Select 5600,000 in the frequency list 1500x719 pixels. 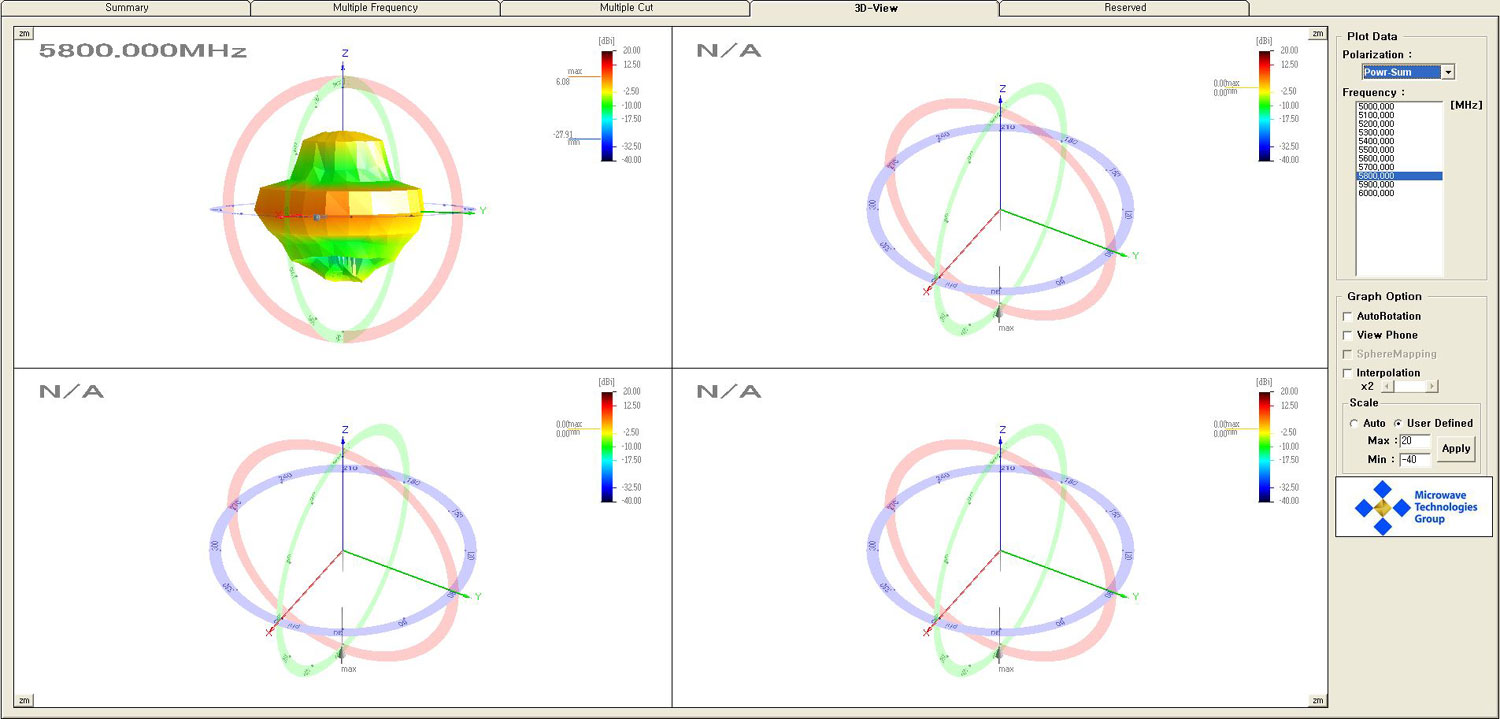pyautogui.click(x=1399, y=158)
